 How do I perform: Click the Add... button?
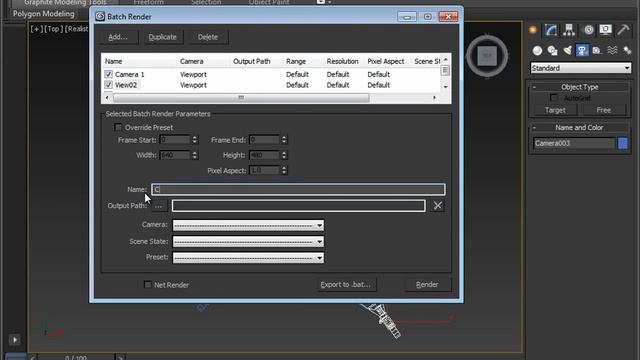coord(118,37)
